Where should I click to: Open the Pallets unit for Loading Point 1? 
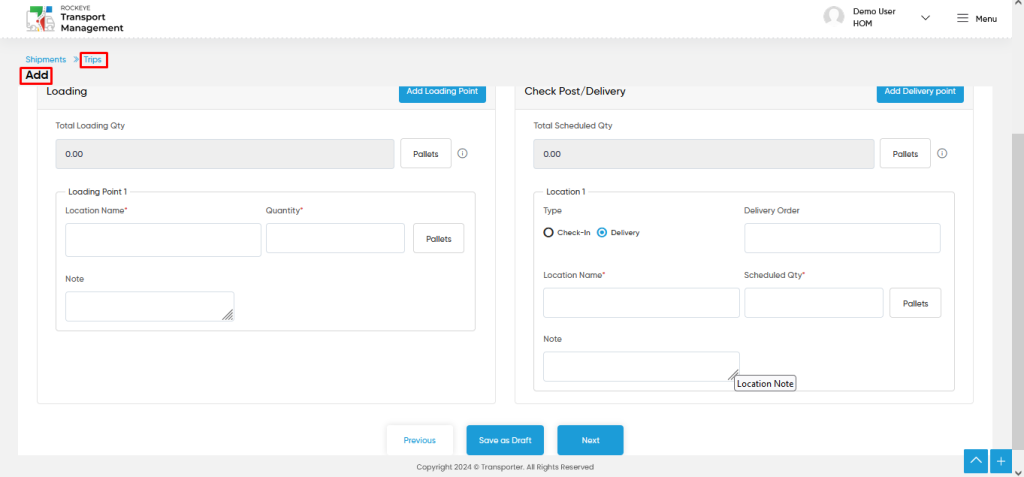point(439,238)
